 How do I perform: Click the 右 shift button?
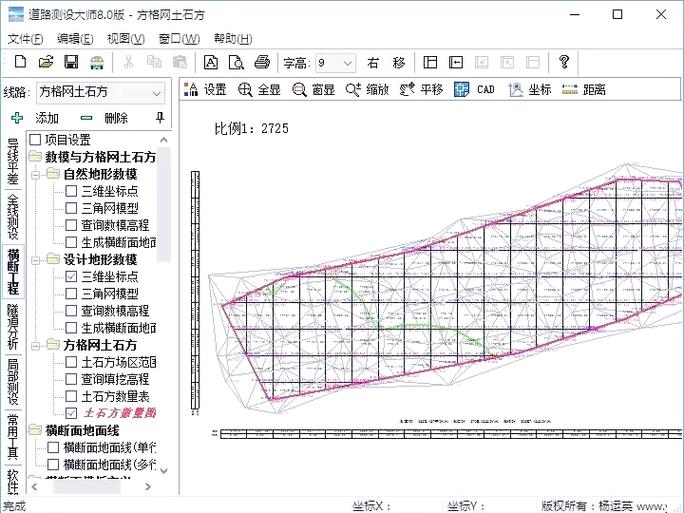pyautogui.click(x=373, y=63)
